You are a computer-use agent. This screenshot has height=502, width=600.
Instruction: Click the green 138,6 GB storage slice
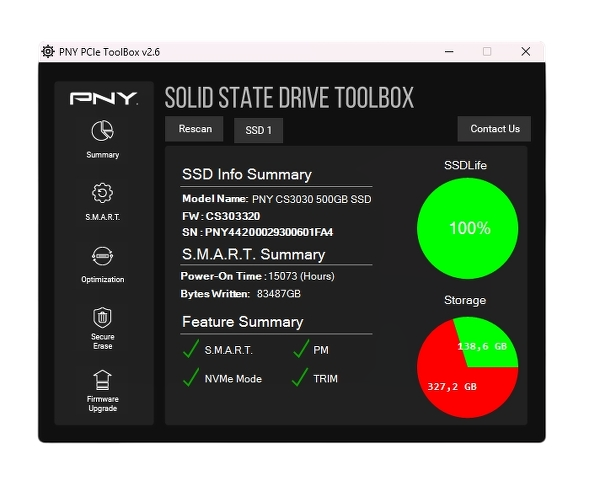click(488, 342)
